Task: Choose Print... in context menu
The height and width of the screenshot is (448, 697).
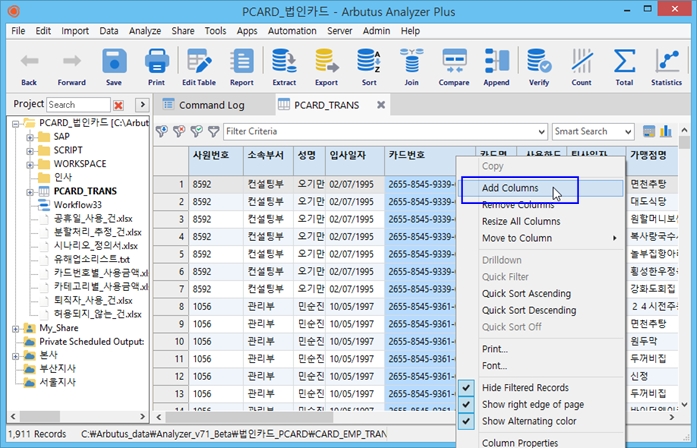Action: (x=541, y=349)
